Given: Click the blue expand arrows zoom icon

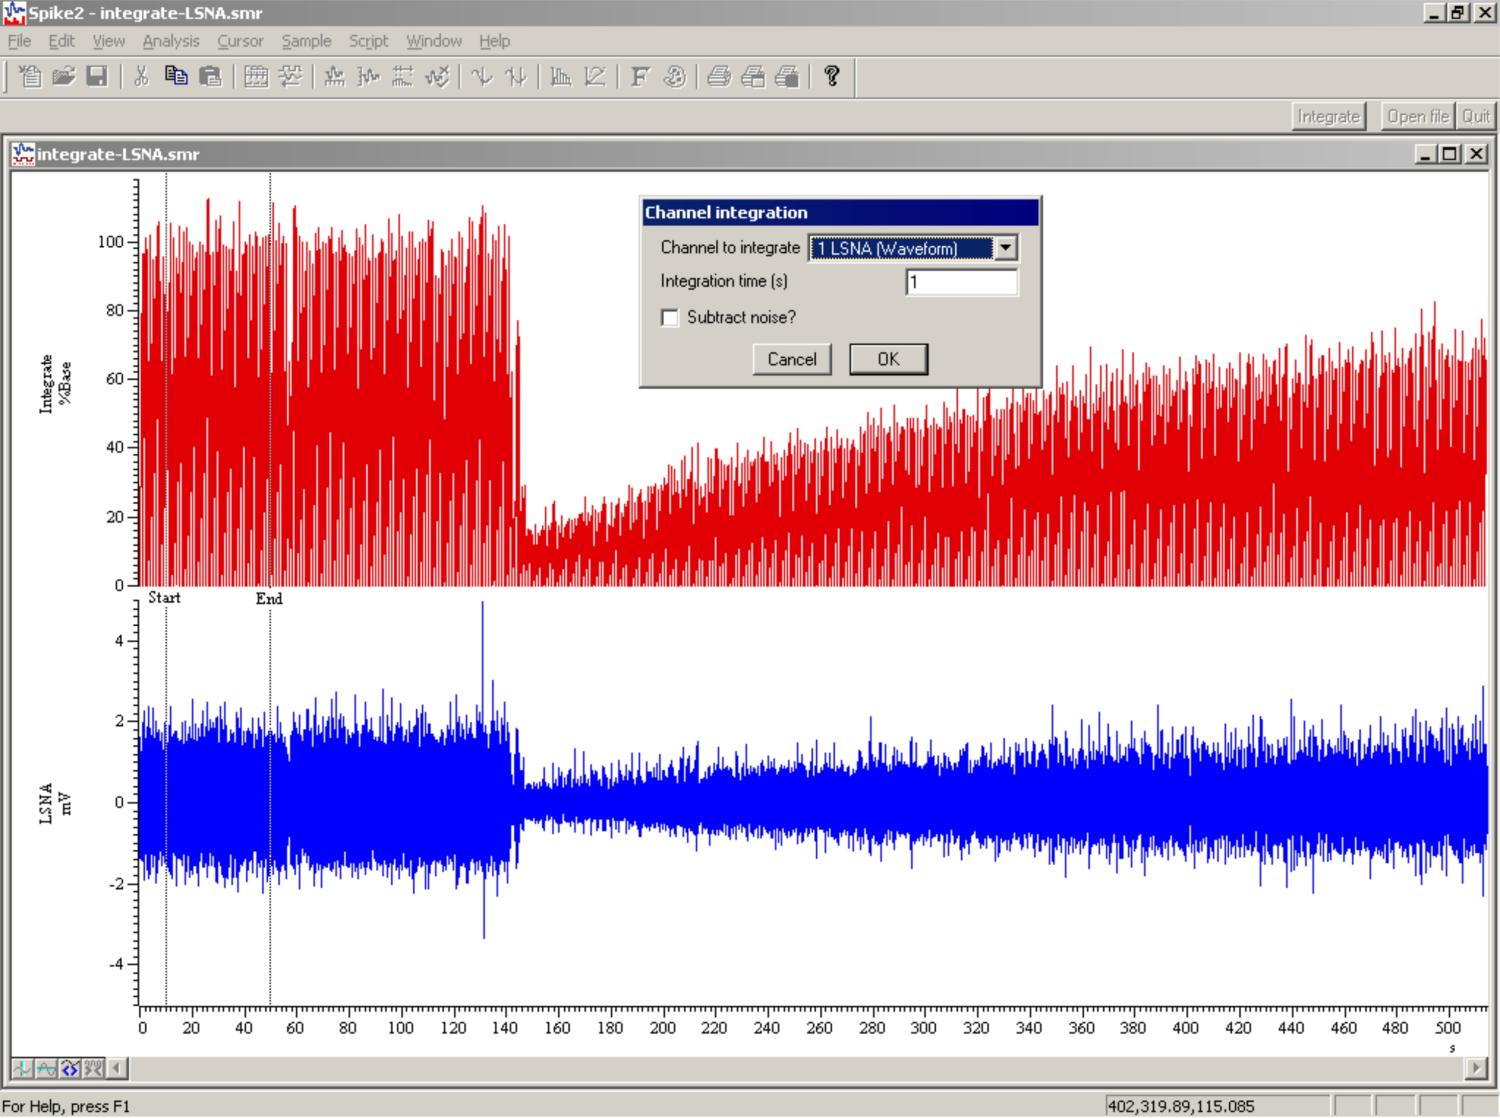Looking at the screenshot, I should coord(70,1068).
